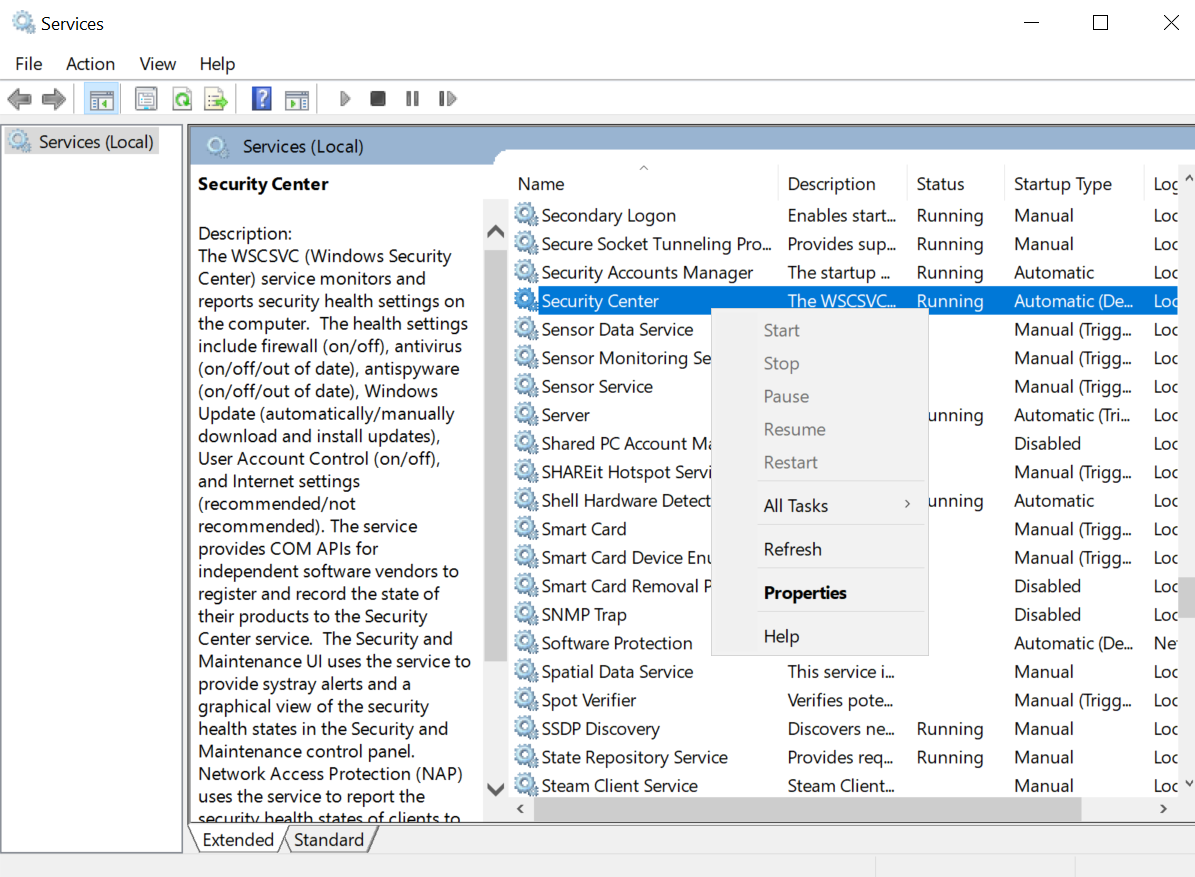Click the gear icon of SSDP Discovery

pyautogui.click(x=526, y=728)
